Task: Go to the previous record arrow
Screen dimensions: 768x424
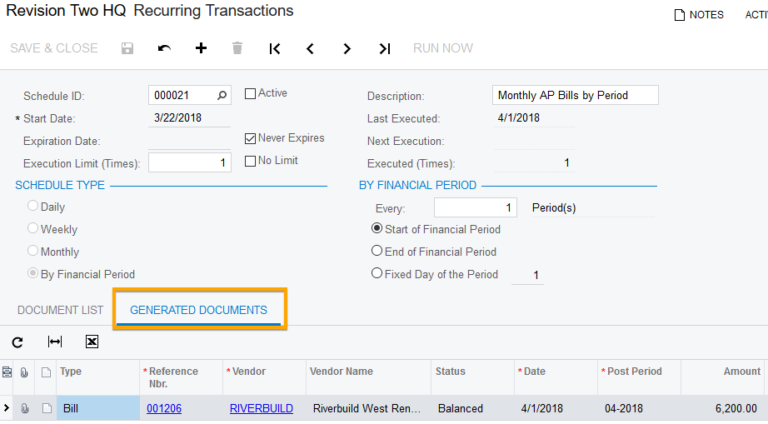Action: pos(310,48)
